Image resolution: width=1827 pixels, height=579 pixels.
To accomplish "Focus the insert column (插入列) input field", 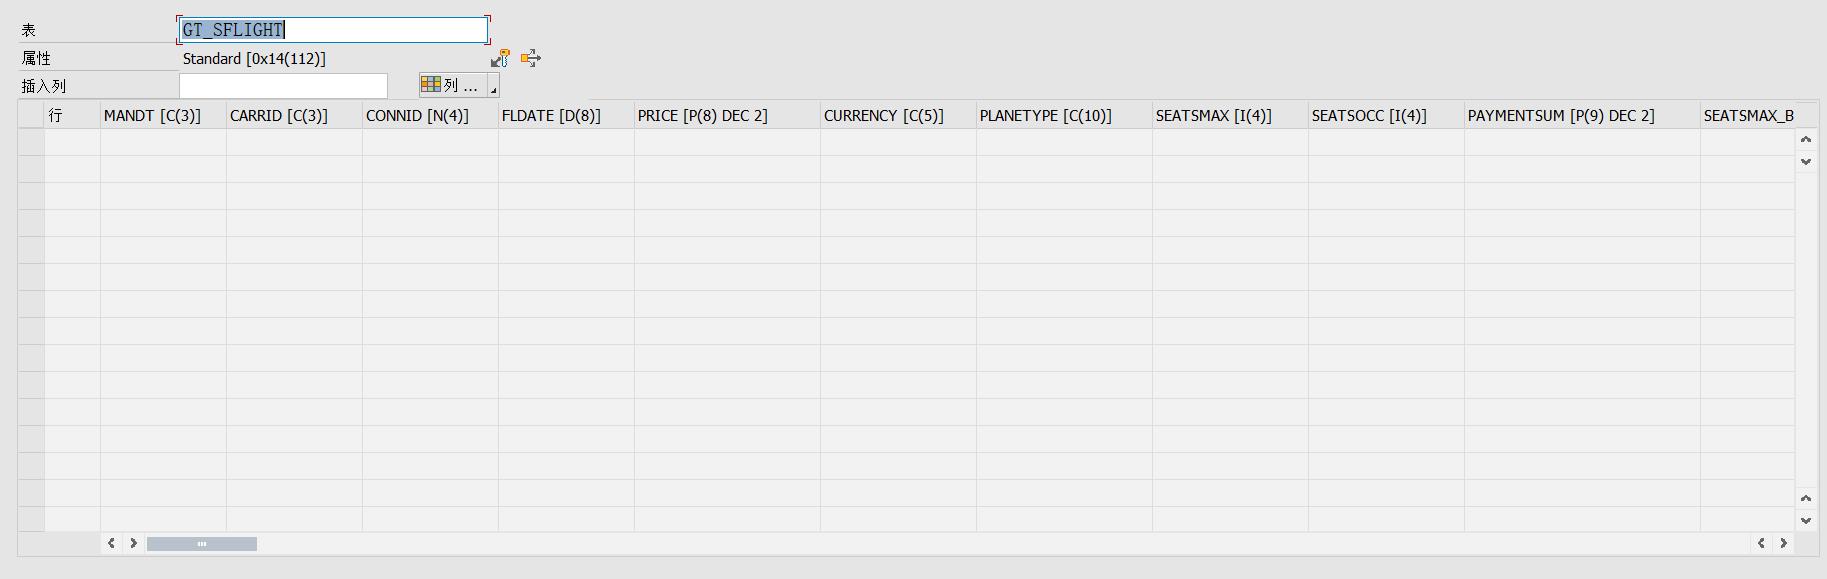I will pos(283,86).
